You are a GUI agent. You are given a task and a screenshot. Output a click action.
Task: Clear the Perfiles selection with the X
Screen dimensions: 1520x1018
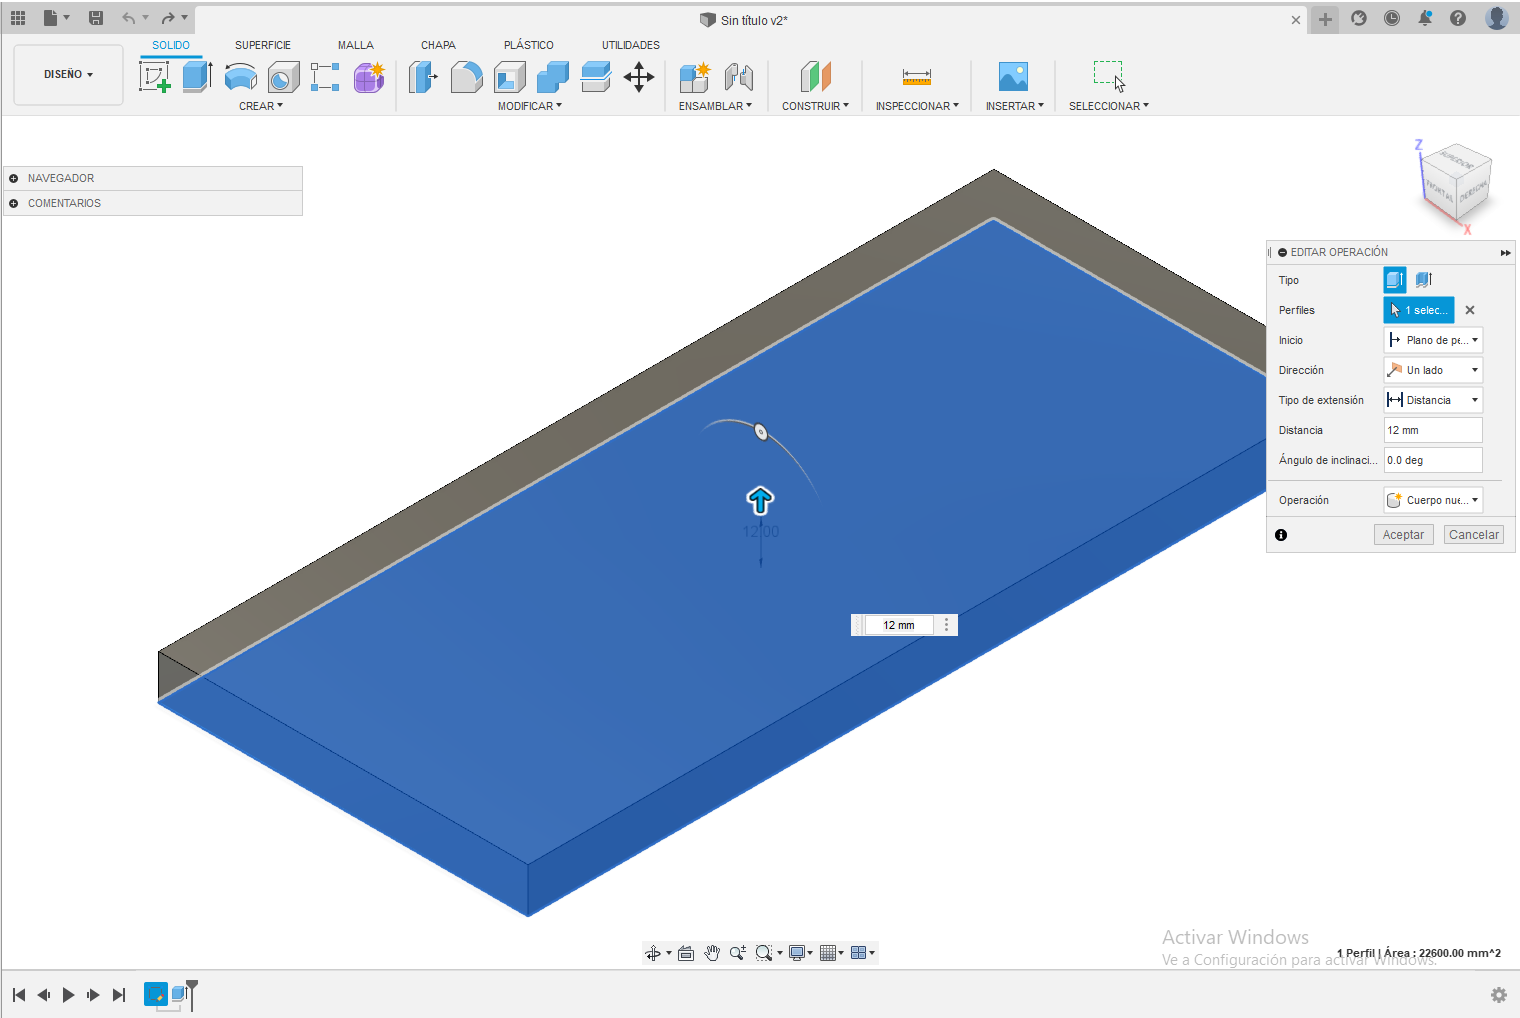pyautogui.click(x=1470, y=310)
